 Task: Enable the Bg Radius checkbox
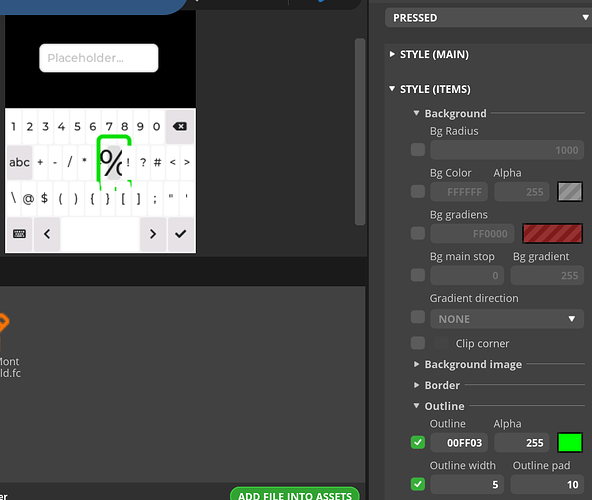[418, 150]
